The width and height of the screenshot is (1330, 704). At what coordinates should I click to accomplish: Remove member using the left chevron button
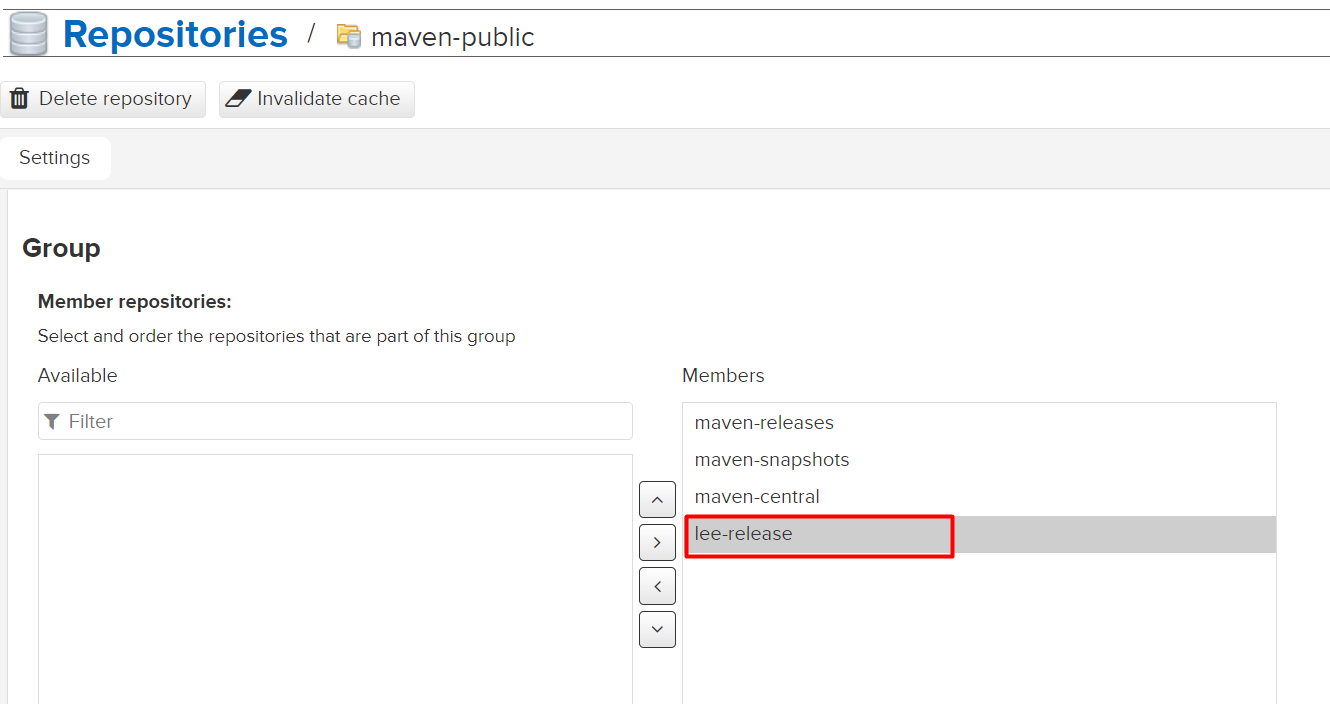pyautogui.click(x=657, y=586)
